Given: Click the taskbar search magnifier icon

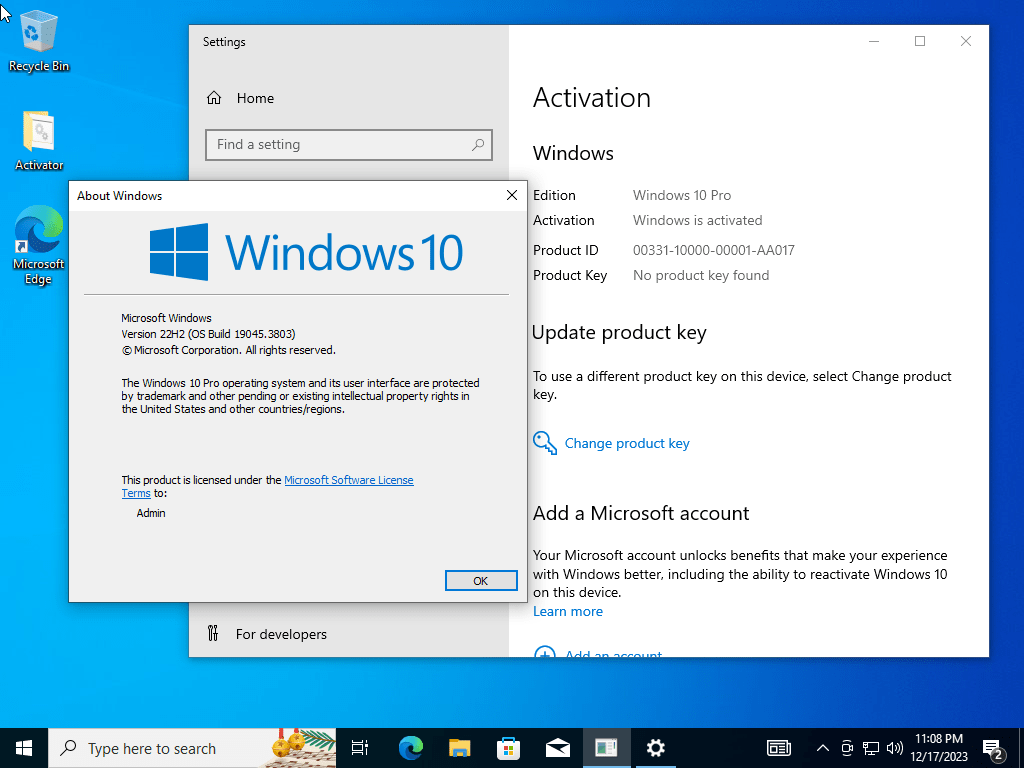Looking at the screenshot, I should [68, 748].
